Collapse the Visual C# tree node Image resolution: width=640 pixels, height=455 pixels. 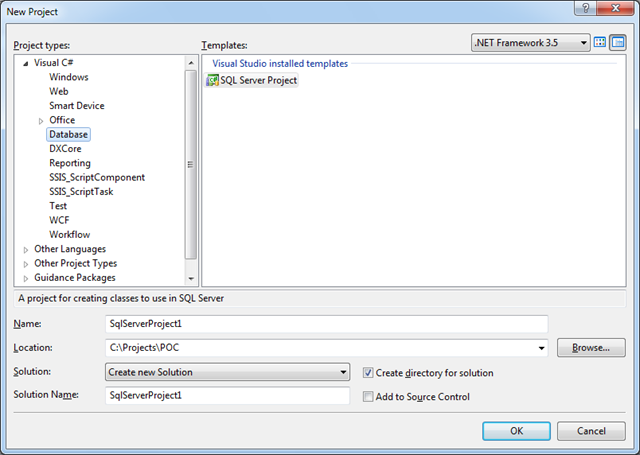click(25, 62)
